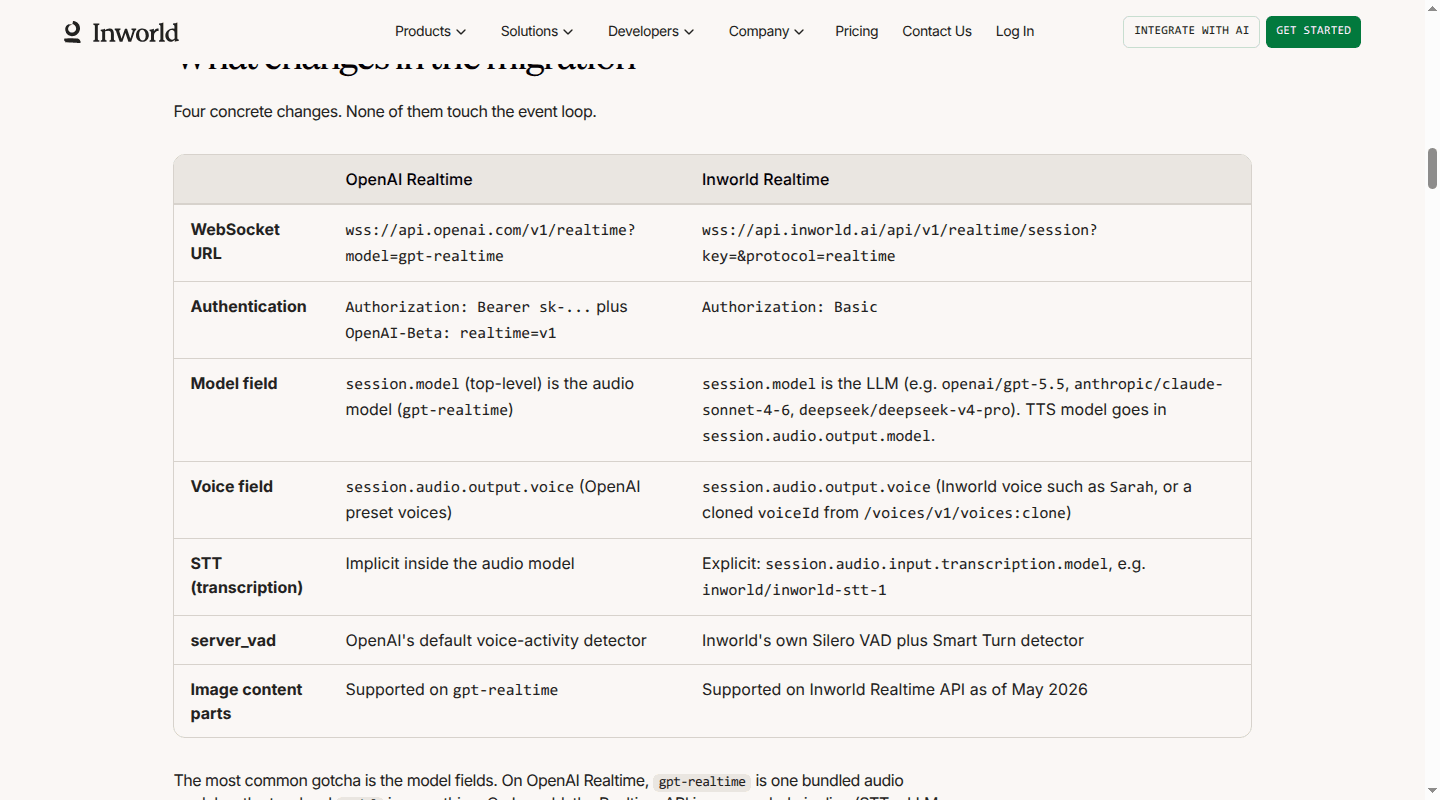Click 'Supported on gpt-realtime' cell text
Screen dimensions: 1440x800
[x=452, y=690]
